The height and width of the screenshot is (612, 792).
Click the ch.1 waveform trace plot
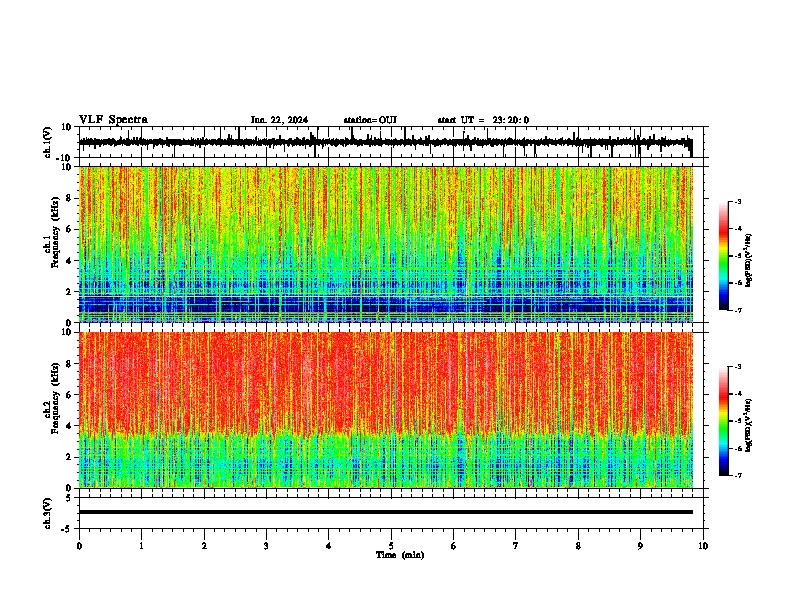391,142
